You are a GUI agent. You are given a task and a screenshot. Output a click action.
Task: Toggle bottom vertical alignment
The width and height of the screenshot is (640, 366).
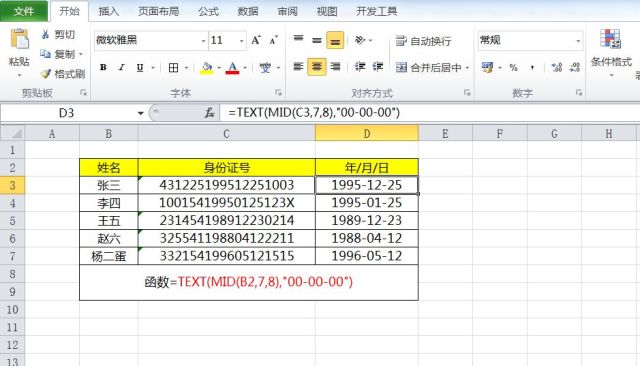pos(335,40)
